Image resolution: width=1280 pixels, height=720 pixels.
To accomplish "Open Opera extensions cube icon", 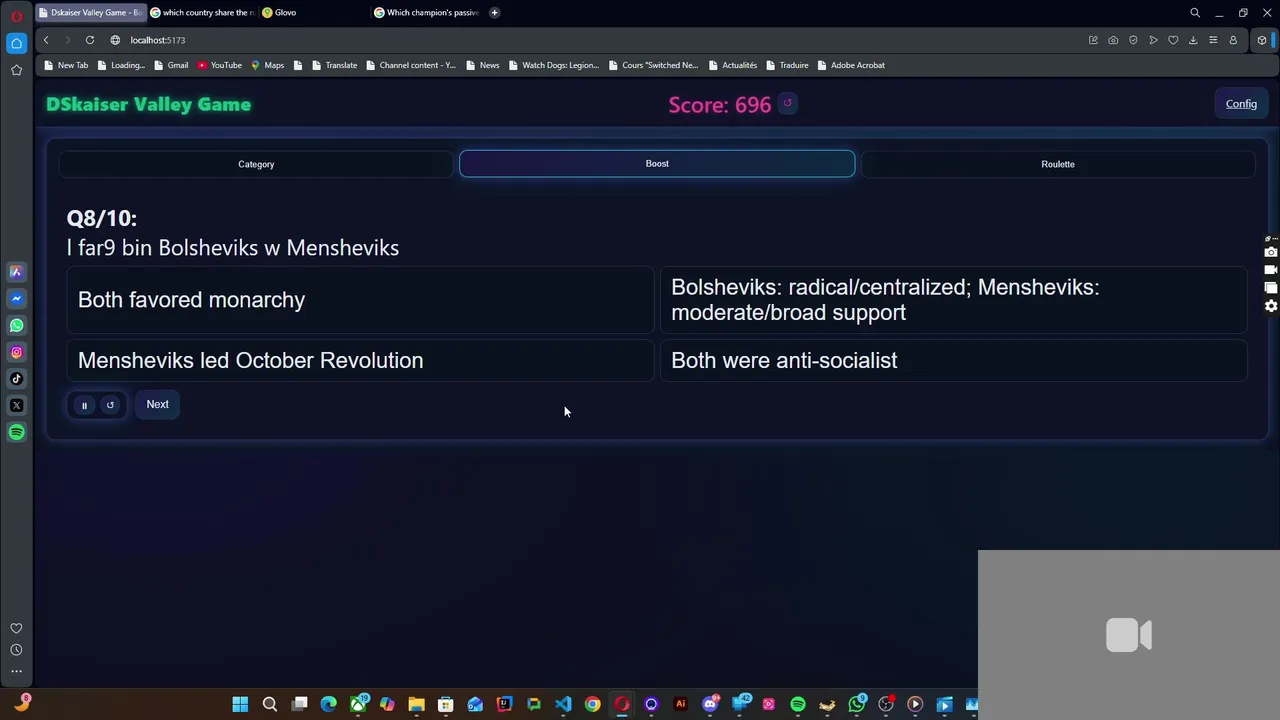I will click(x=1262, y=40).
